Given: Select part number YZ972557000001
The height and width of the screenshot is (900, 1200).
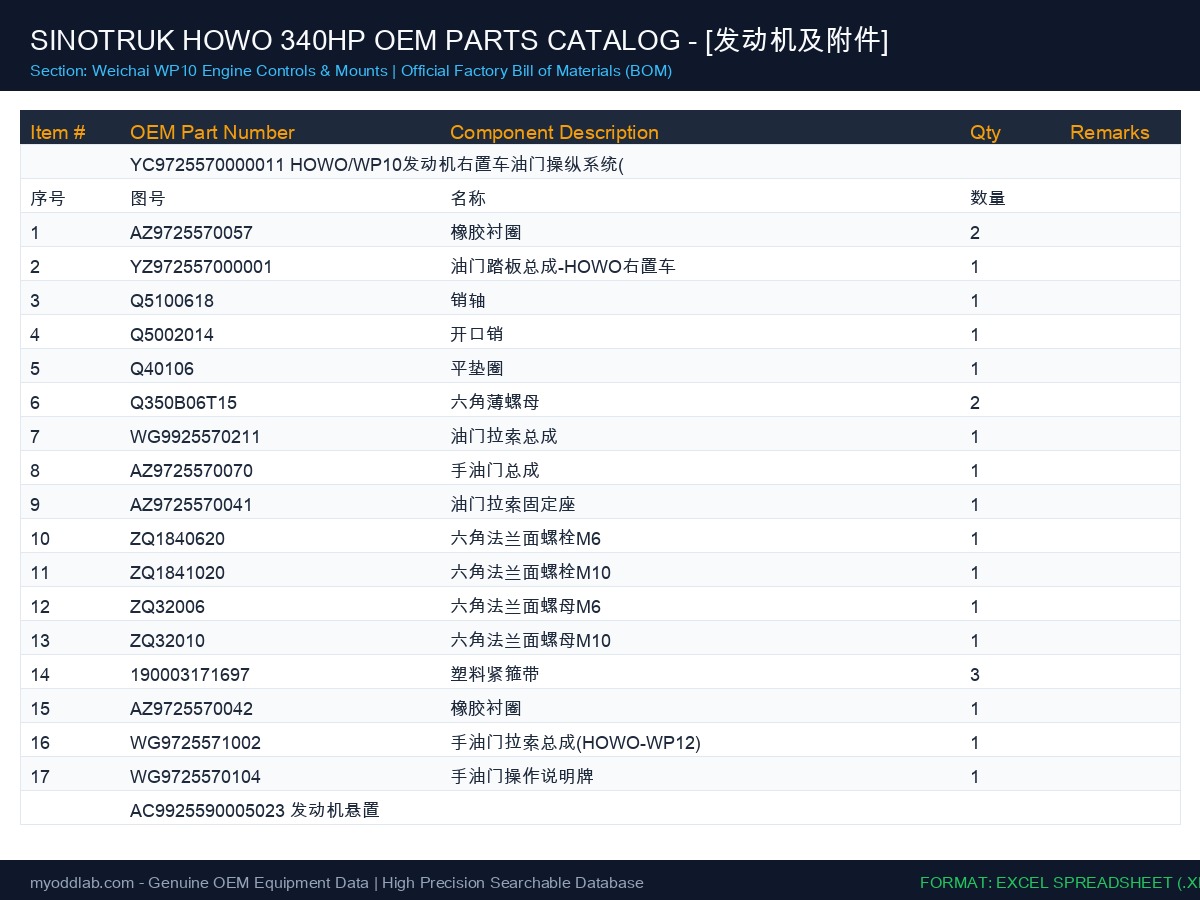Looking at the screenshot, I should click(201, 267).
